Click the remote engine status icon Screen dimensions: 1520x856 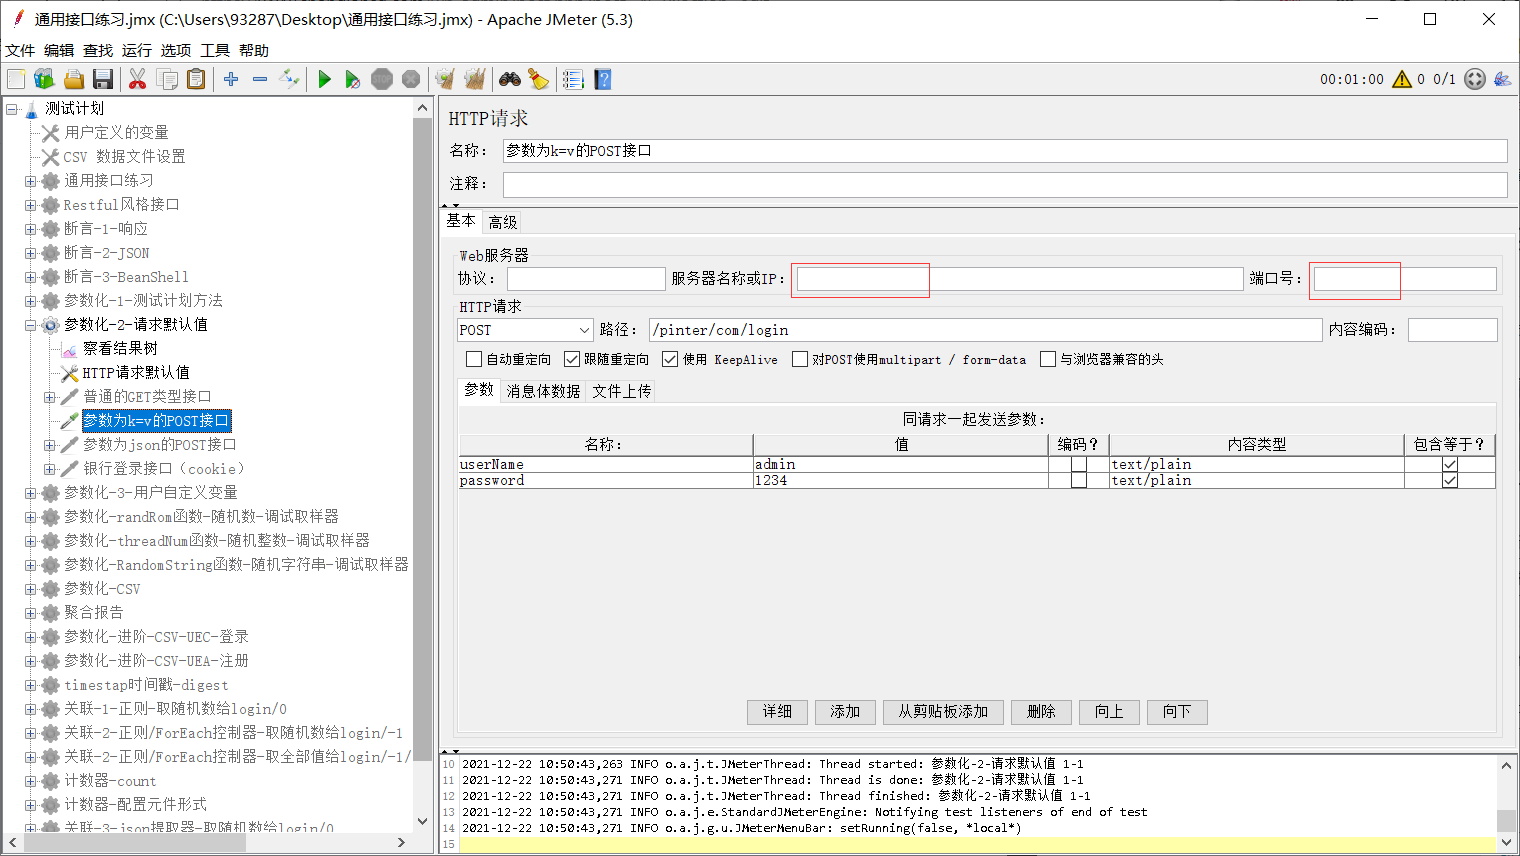coord(1475,79)
